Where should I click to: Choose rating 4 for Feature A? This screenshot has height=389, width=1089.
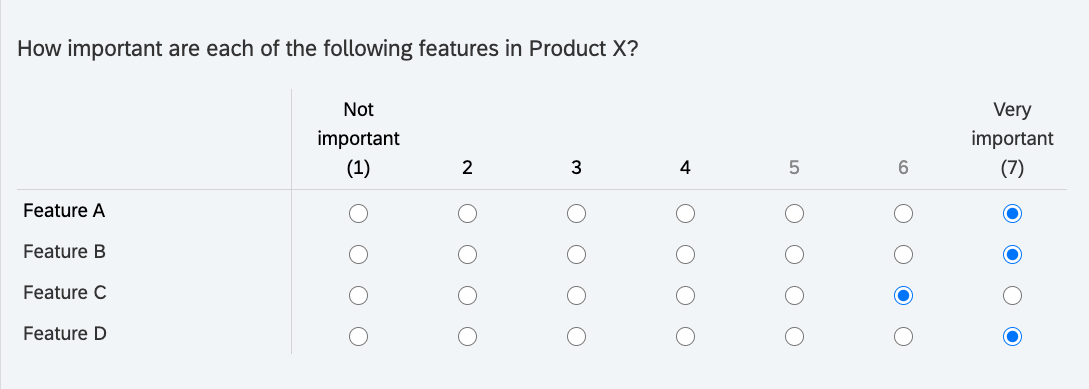[x=685, y=214]
